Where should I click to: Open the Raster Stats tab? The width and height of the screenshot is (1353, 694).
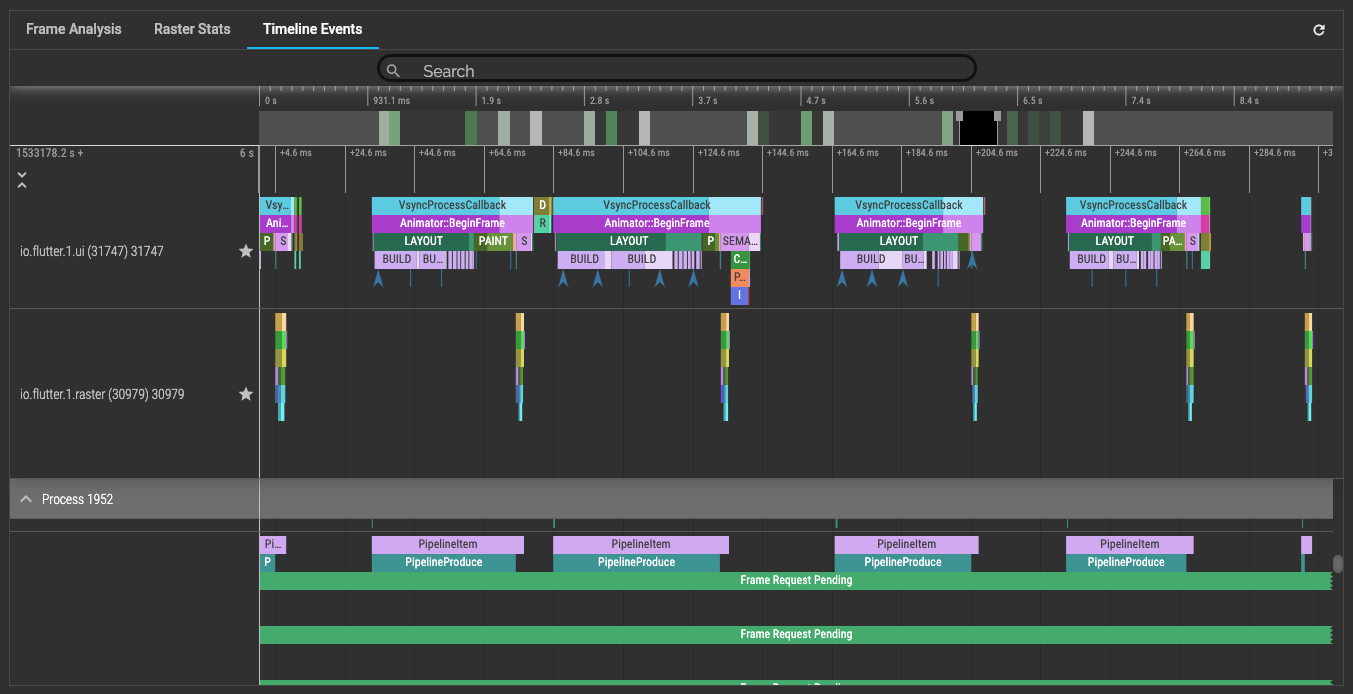pos(192,29)
